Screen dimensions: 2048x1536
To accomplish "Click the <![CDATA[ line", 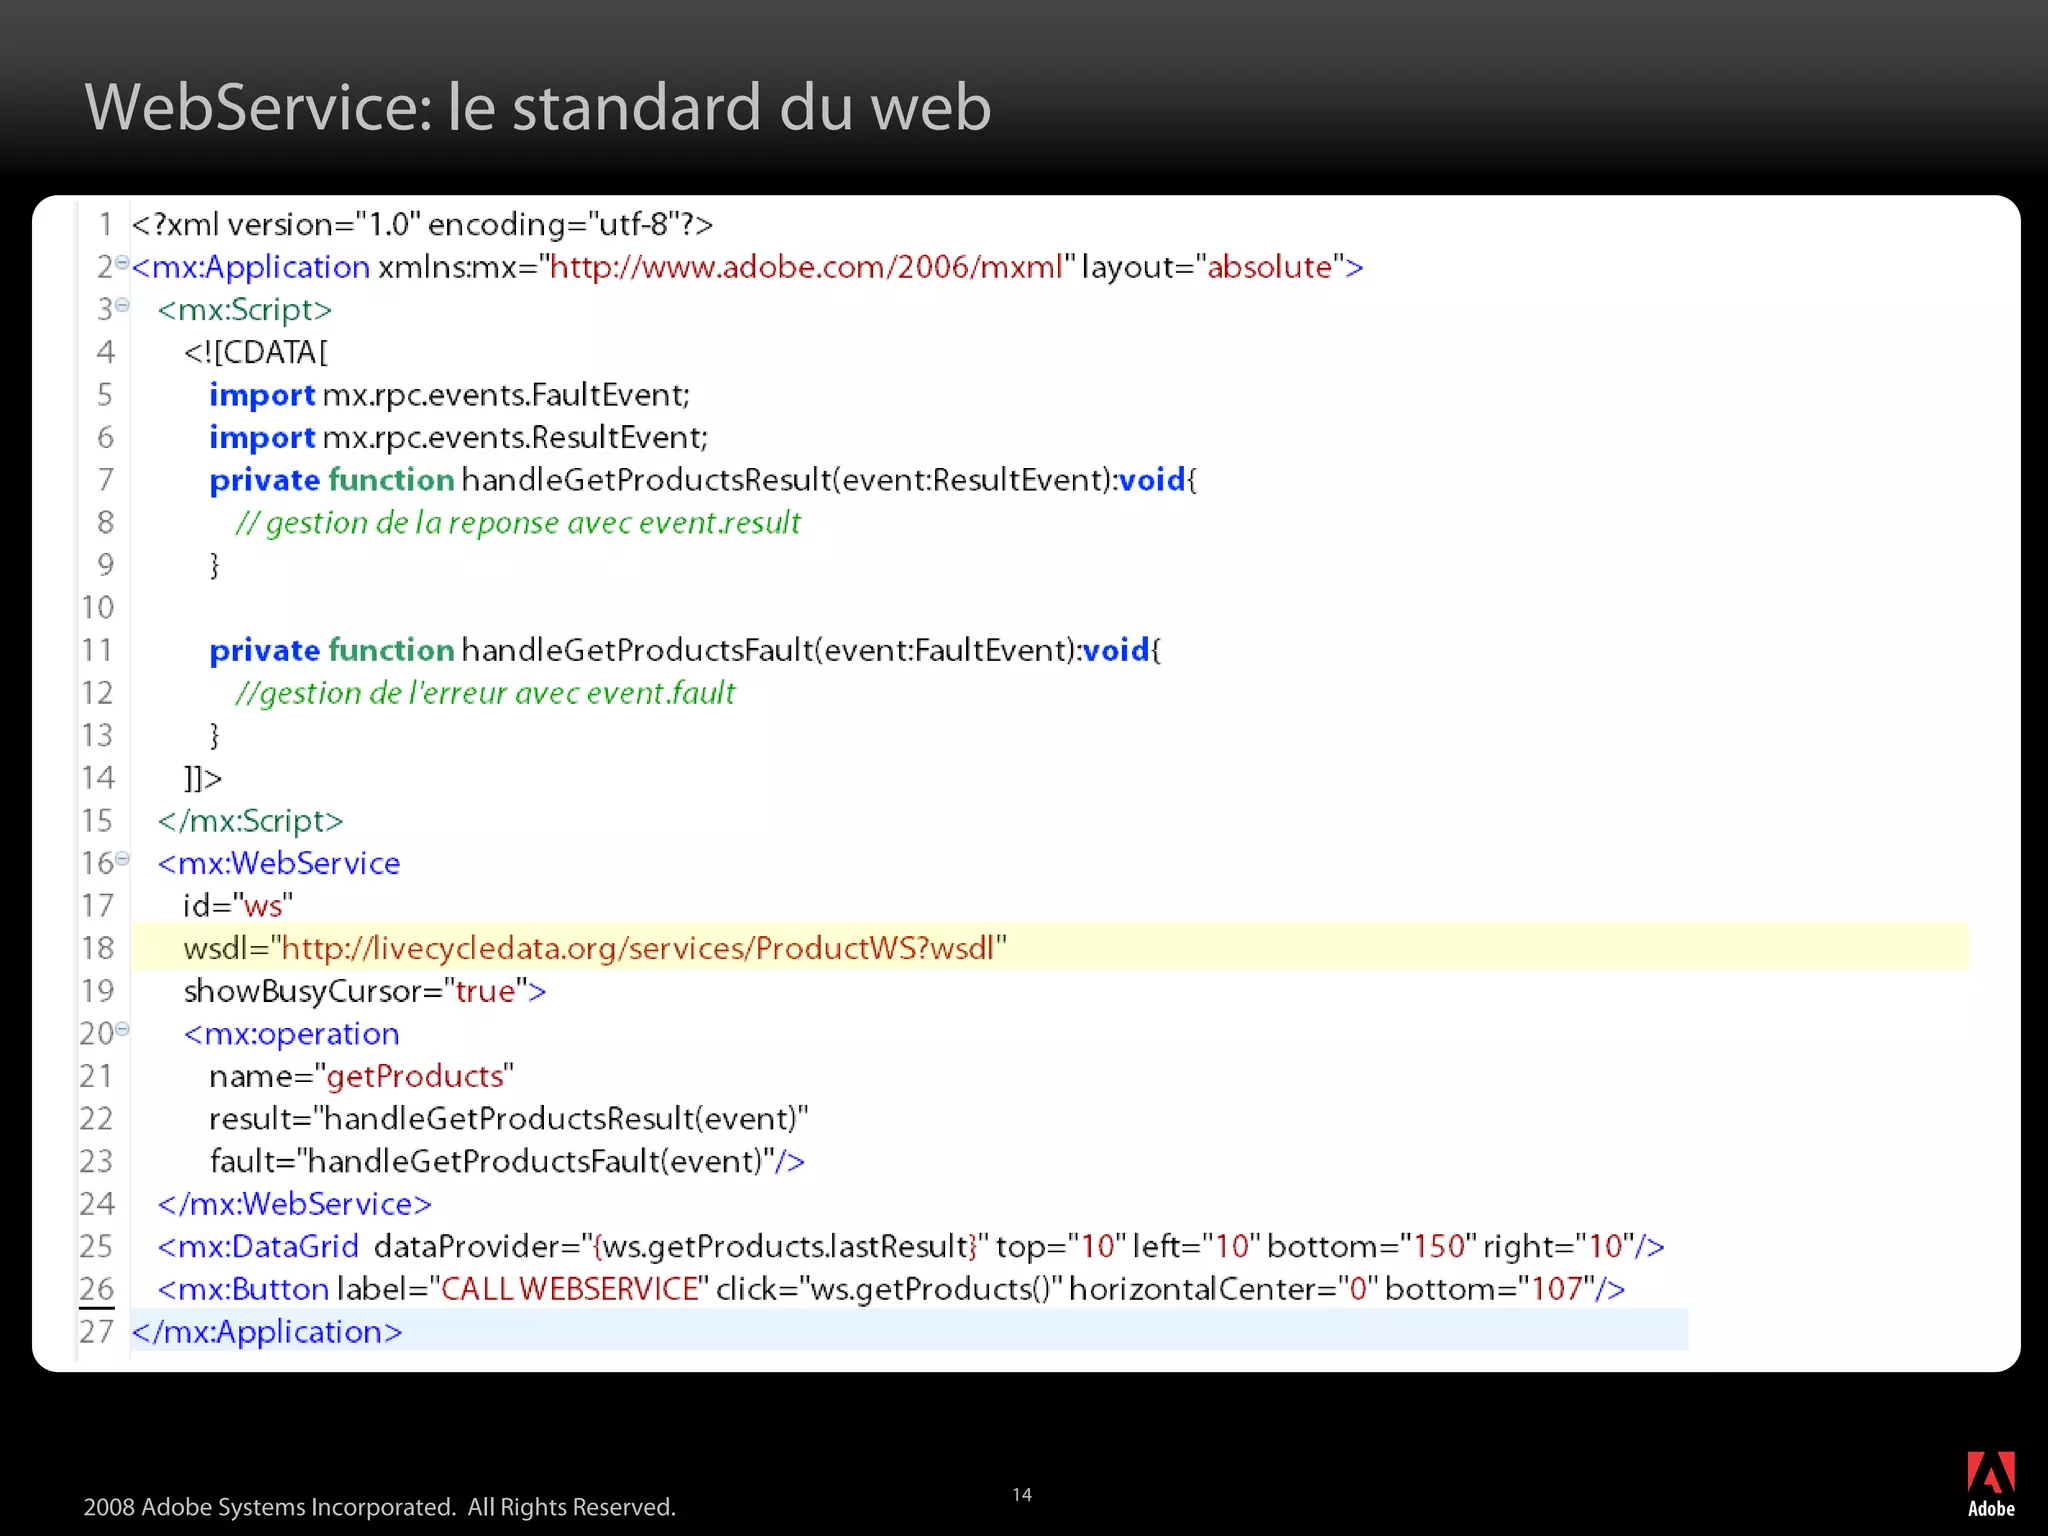I will coord(256,352).
